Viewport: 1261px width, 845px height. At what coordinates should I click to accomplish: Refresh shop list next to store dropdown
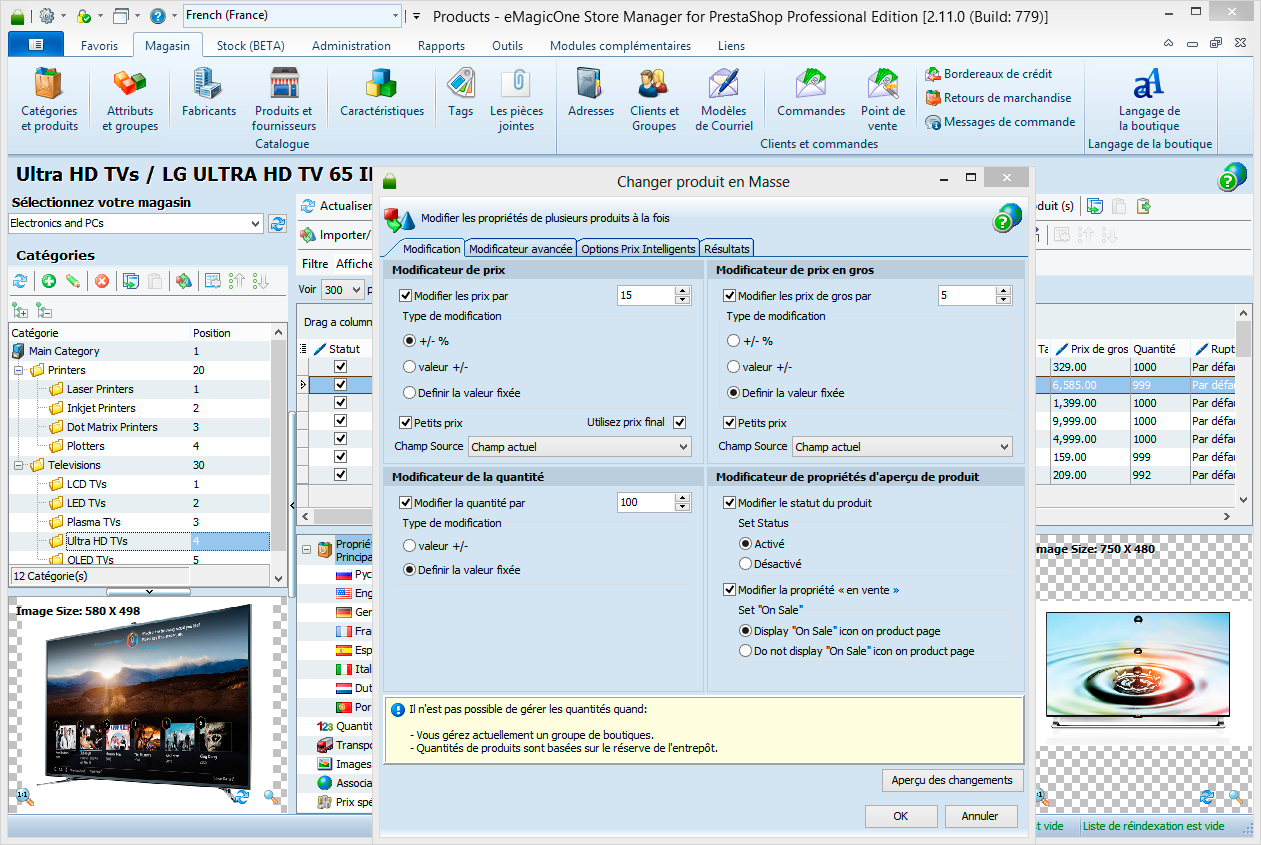278,223
